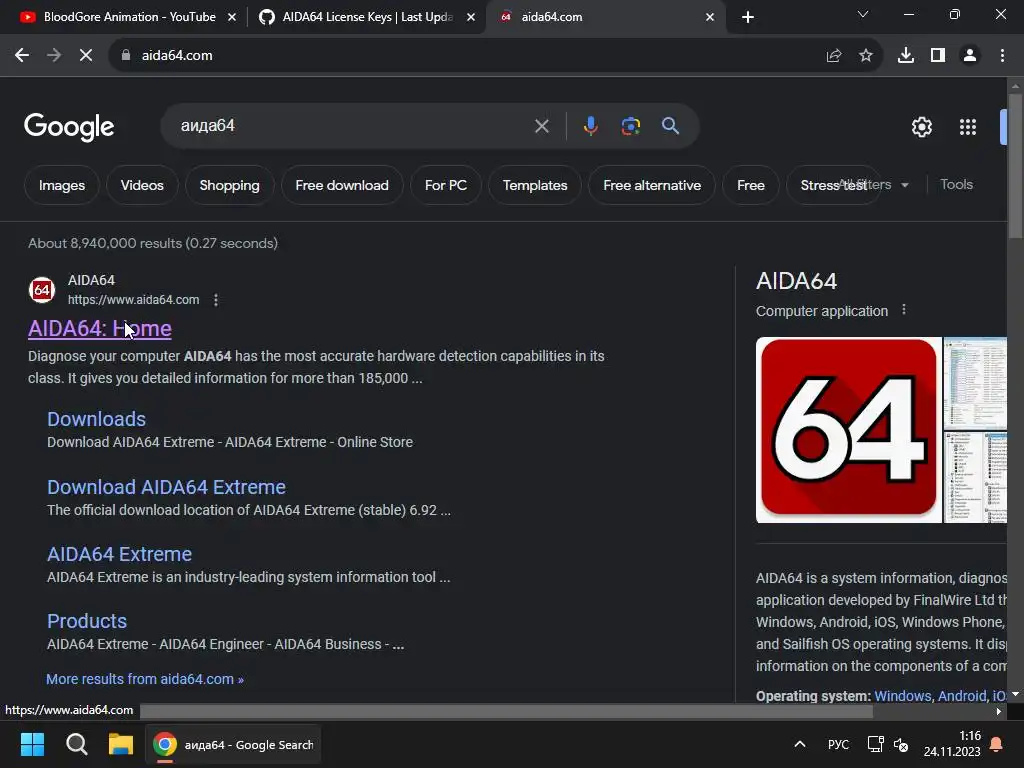Image resolution: width=1024 pixels, height=768 pixels.
Task: Select the Free alternative chip
Action: [x=652, y=185]
